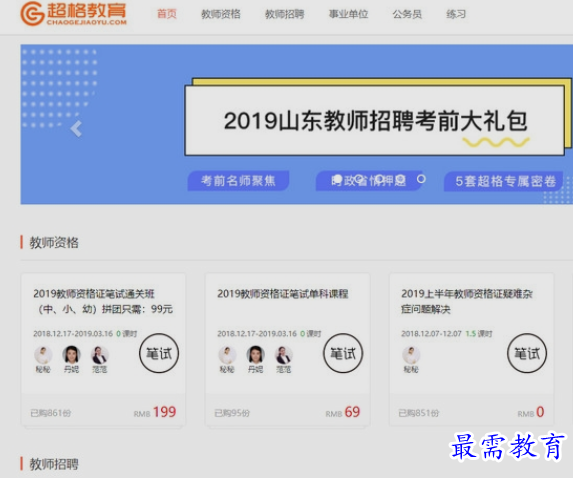
Task: Click third teacher avatar on 通关班 card
Action: [x=99, y=354]
